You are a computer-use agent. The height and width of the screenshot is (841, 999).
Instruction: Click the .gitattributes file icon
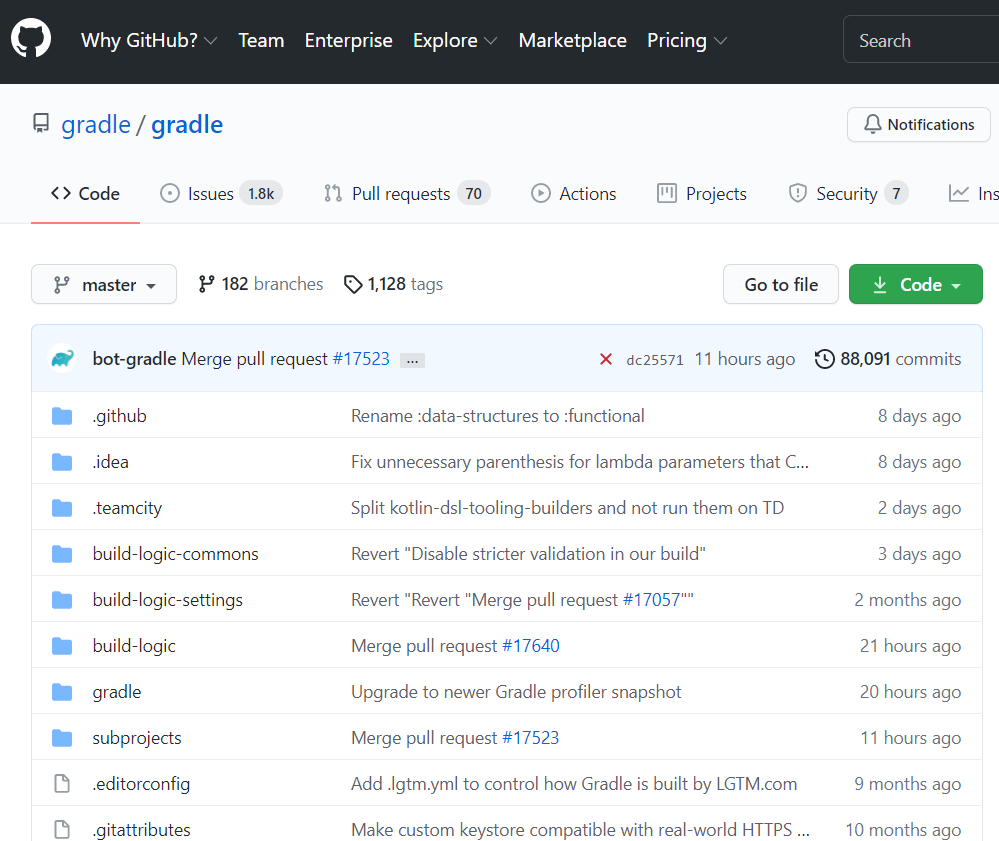pyautogui.click(x=62, y=830)
